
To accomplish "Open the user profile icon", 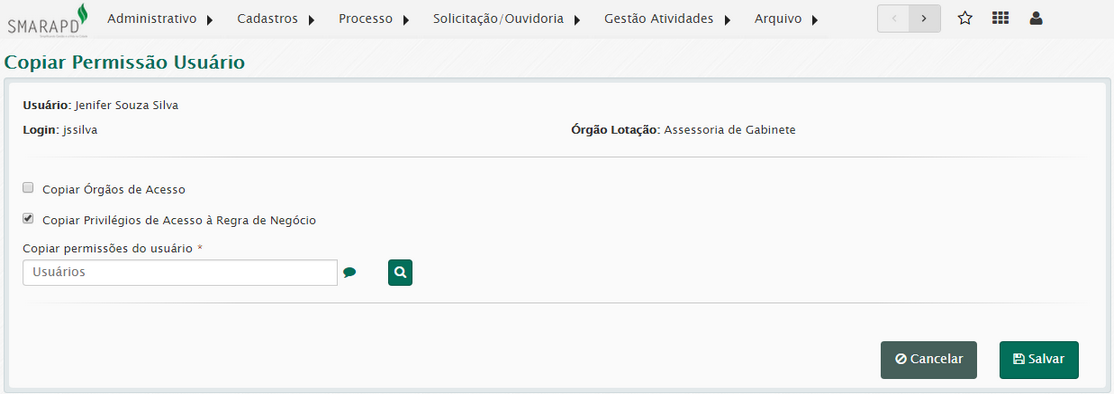I will pyautogui.click(x=1036, y=18).
